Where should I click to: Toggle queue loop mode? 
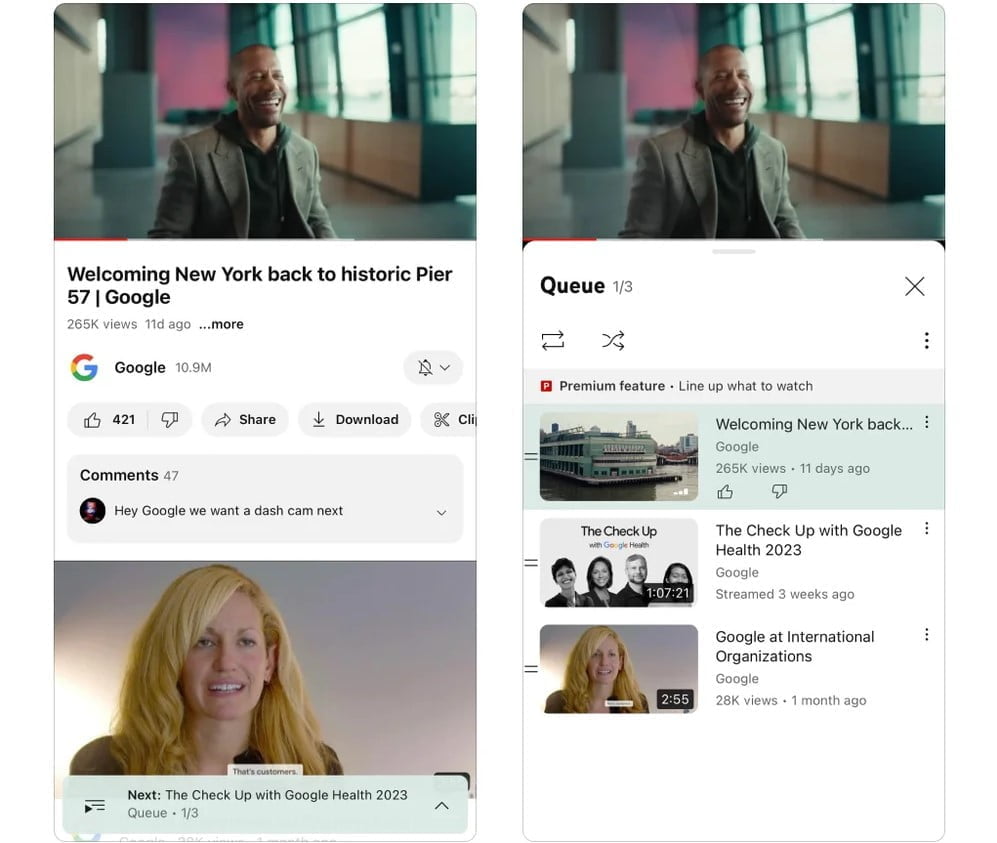[553, 340]
